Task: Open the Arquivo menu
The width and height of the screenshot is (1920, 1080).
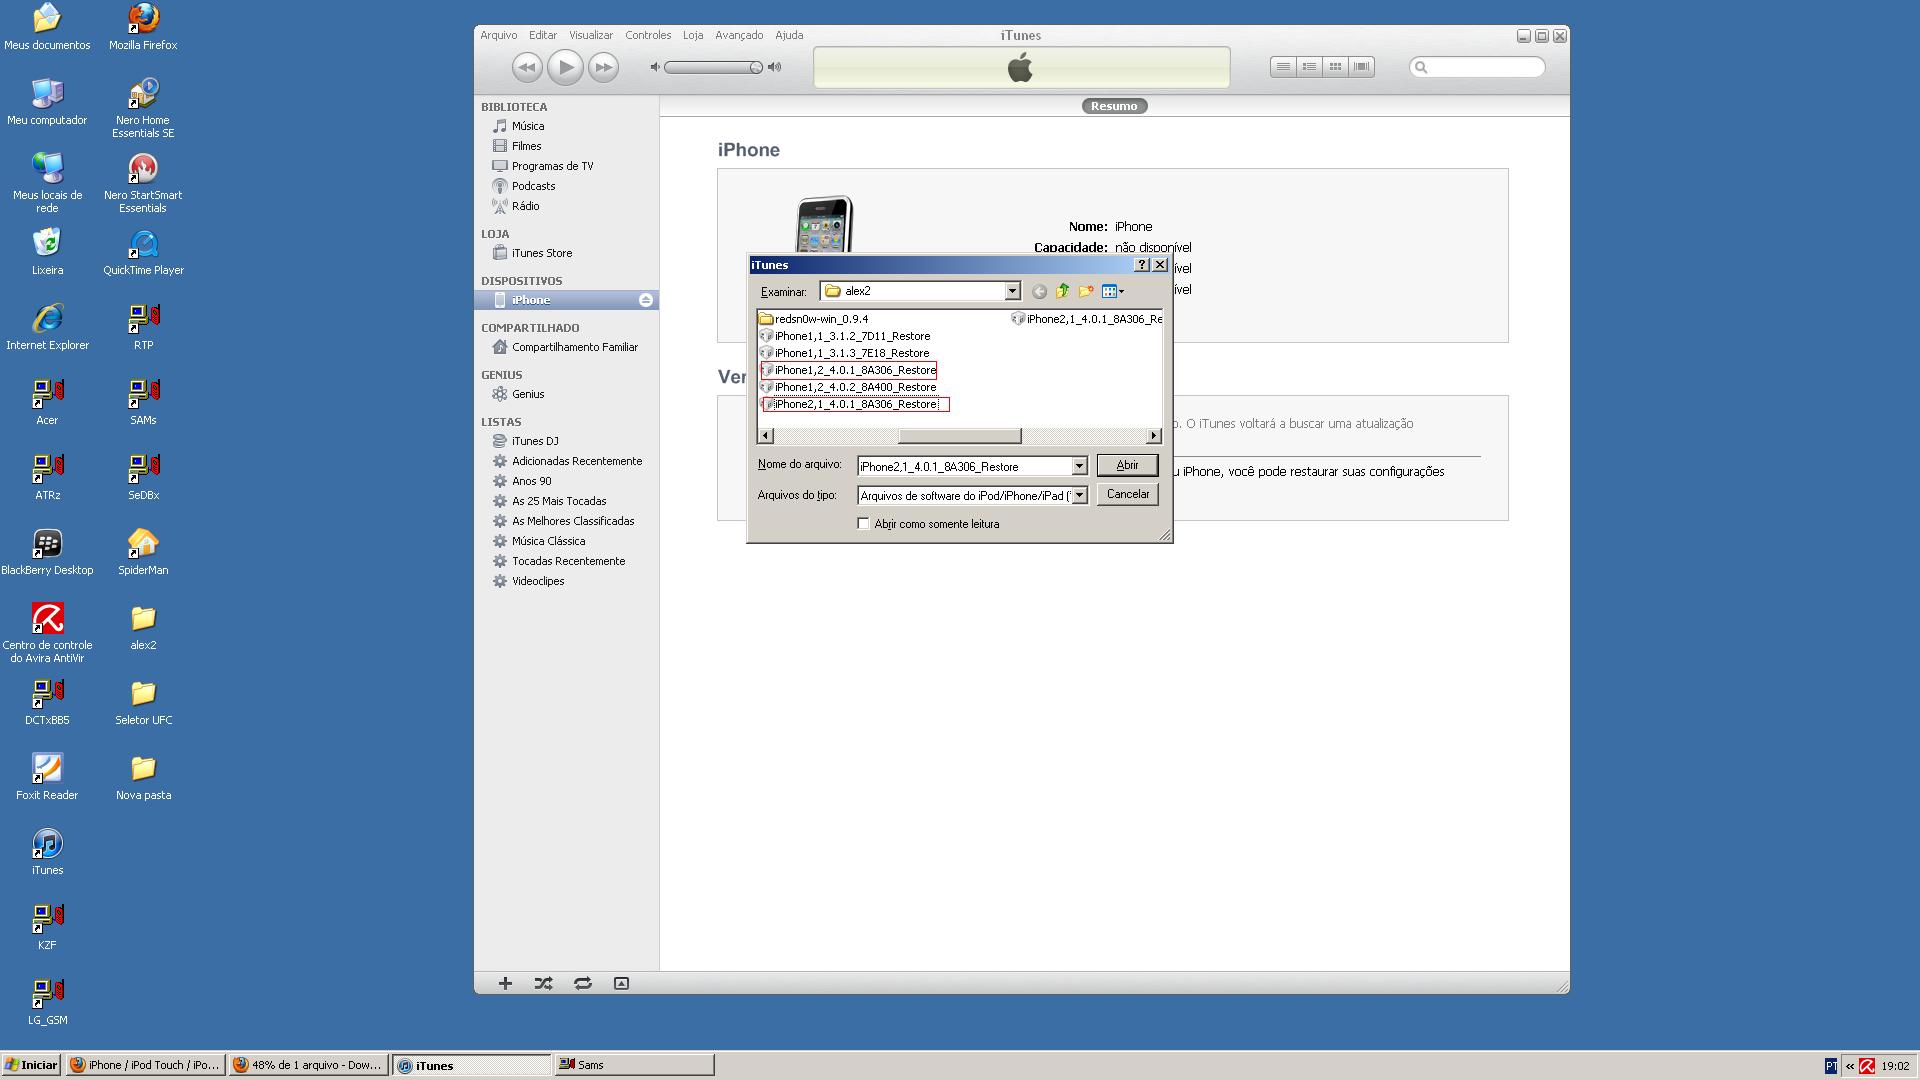Action: (498, 35)
